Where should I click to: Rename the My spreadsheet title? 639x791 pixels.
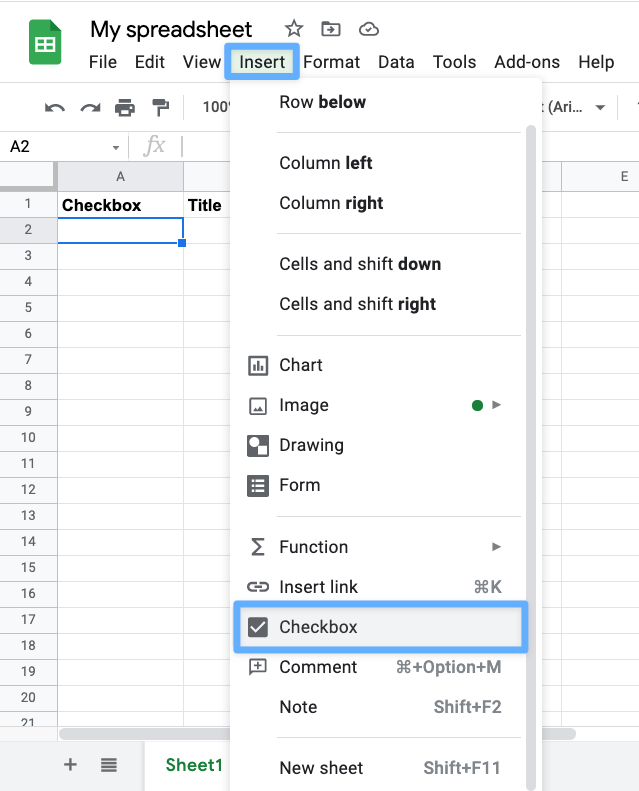(x=171, y=29)
